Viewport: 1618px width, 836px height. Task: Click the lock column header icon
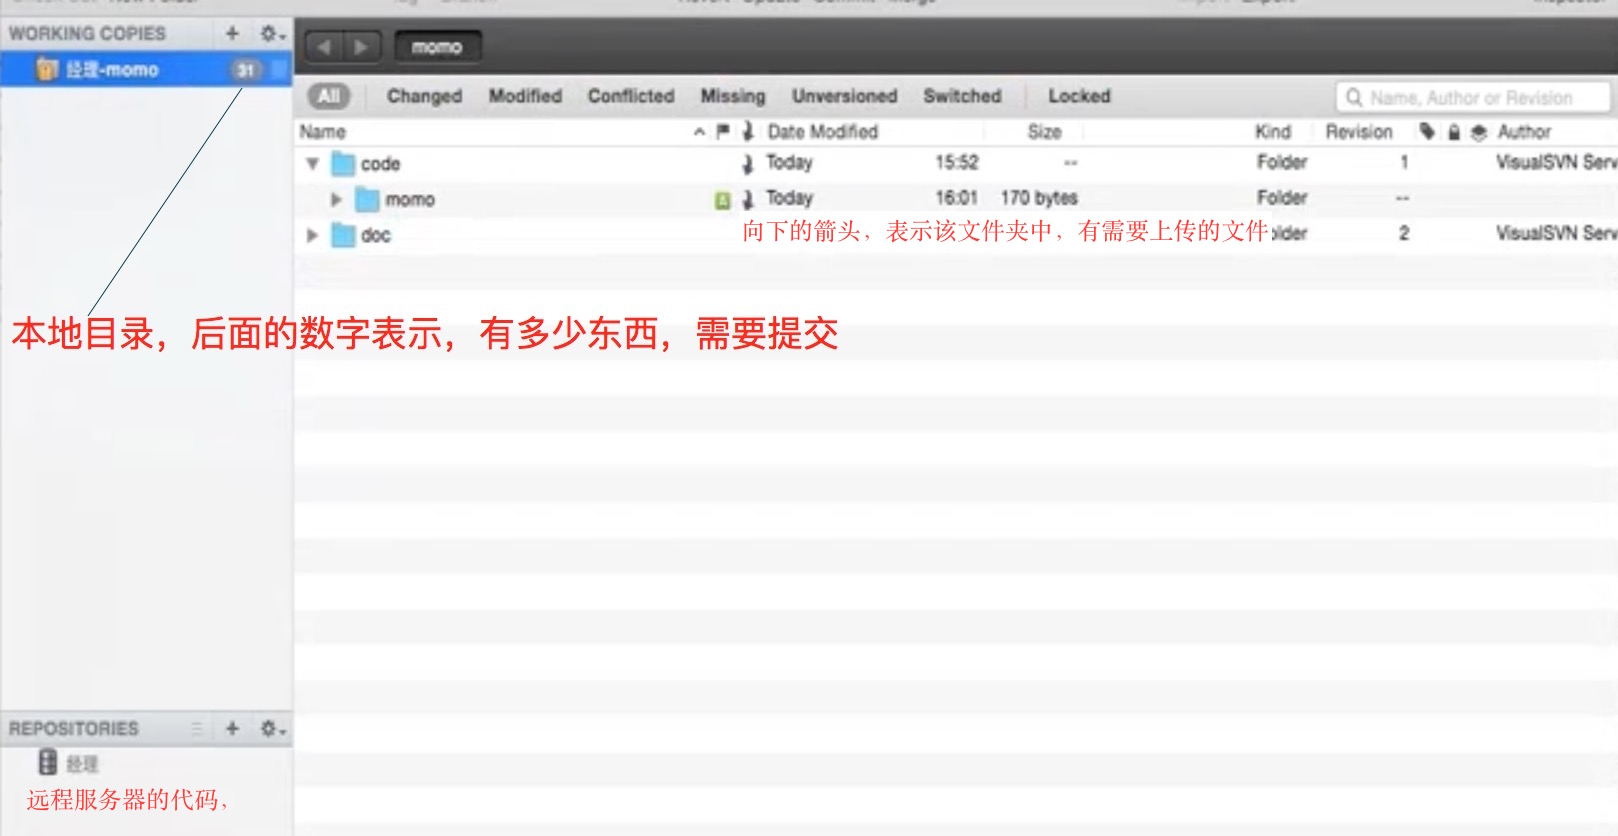1454,132
